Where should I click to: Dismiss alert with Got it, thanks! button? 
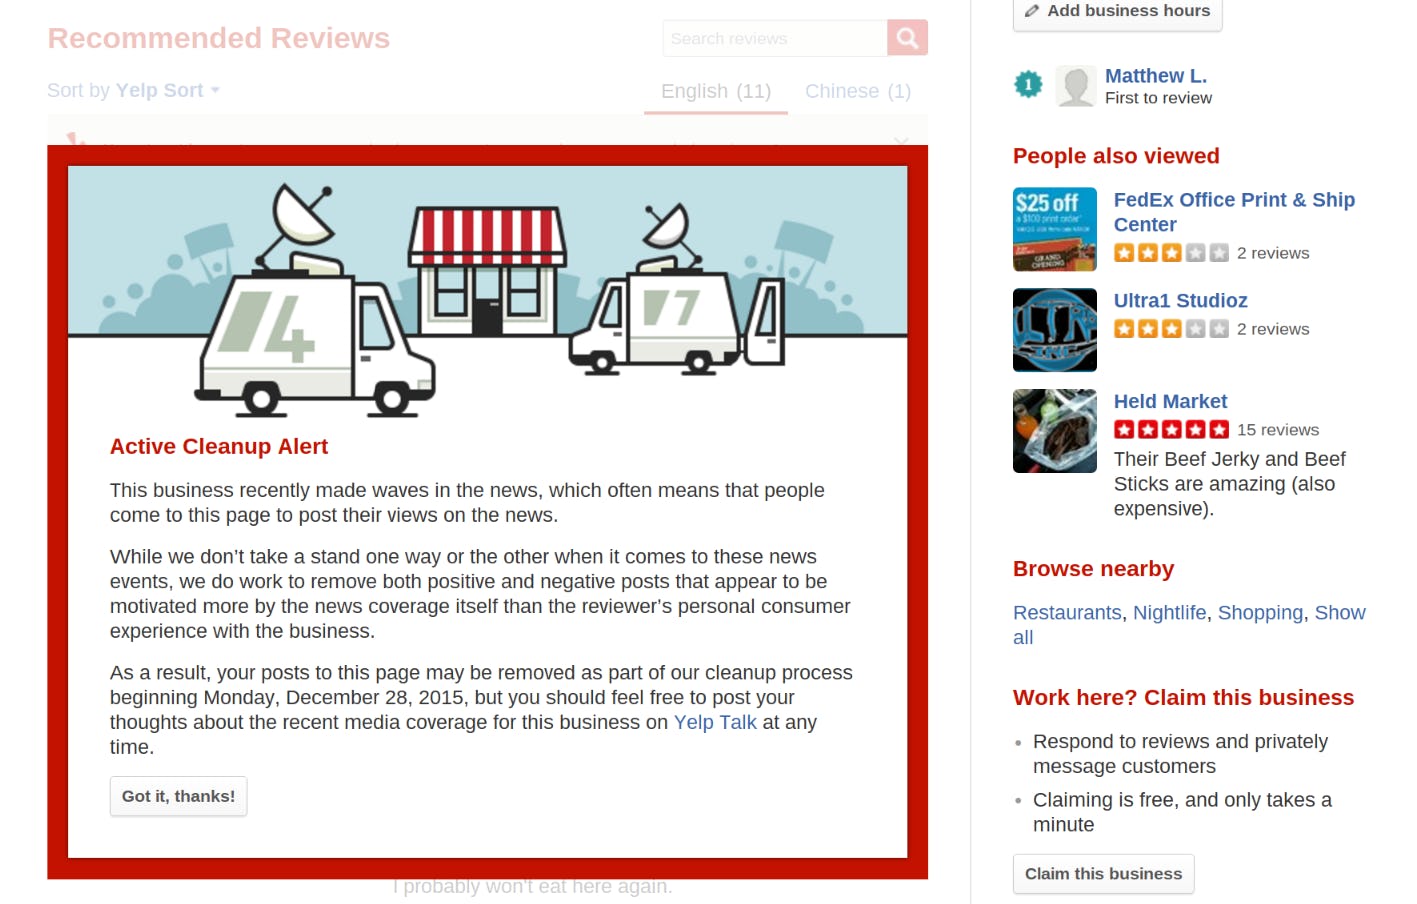[178, 796]
